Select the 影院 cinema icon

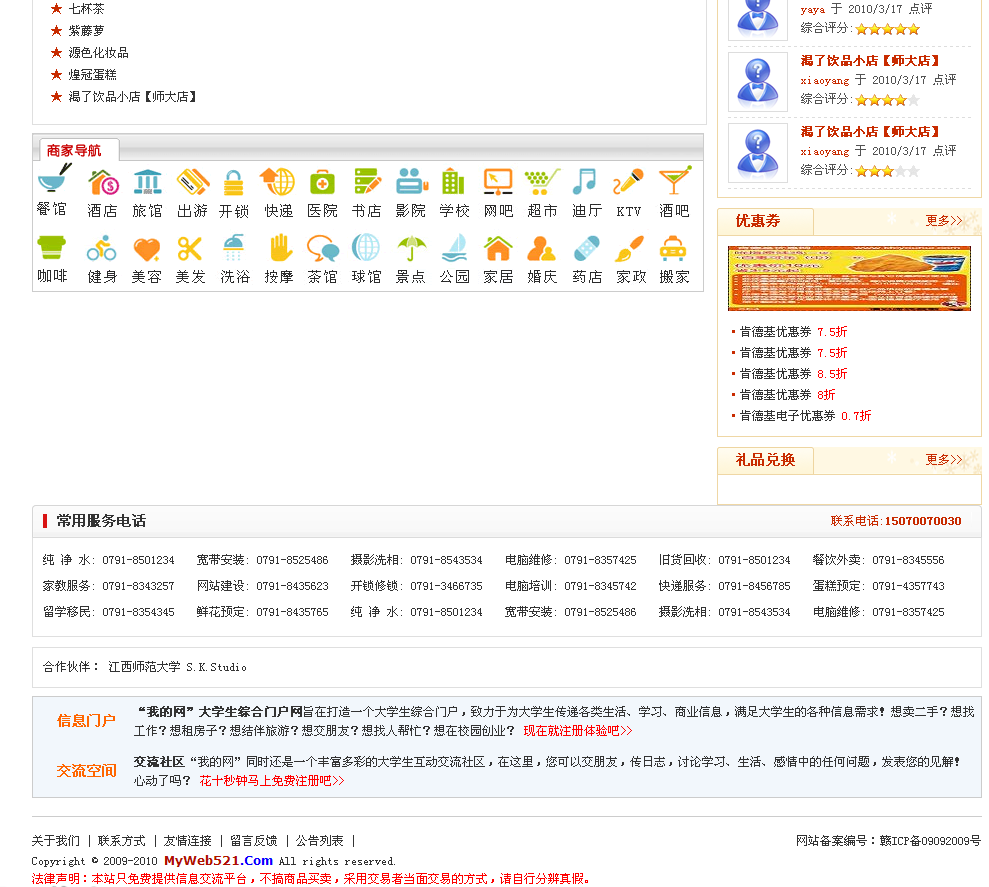(412, 182)
